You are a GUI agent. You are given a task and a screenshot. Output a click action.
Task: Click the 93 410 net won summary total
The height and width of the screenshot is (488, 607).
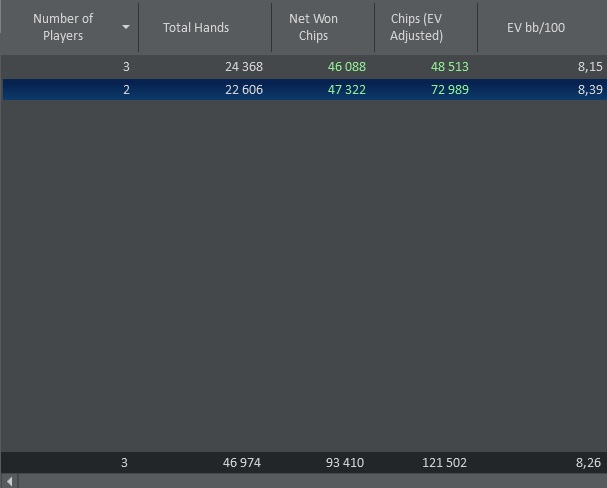coord(345,463)
